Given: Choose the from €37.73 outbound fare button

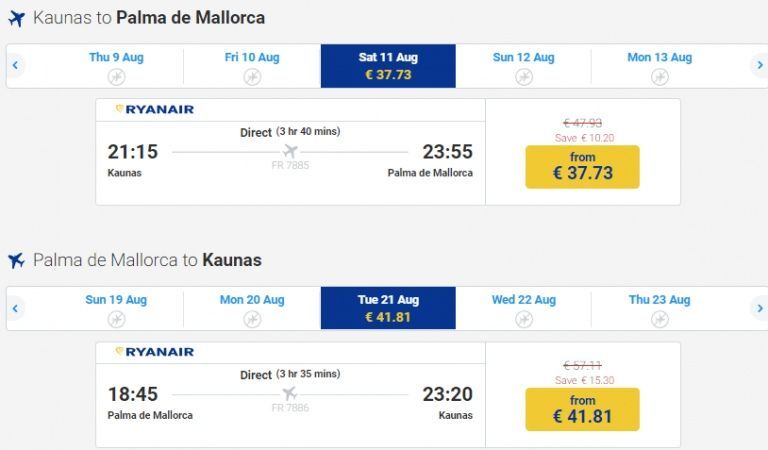Looking at the screenshot, I should (582, 167).
